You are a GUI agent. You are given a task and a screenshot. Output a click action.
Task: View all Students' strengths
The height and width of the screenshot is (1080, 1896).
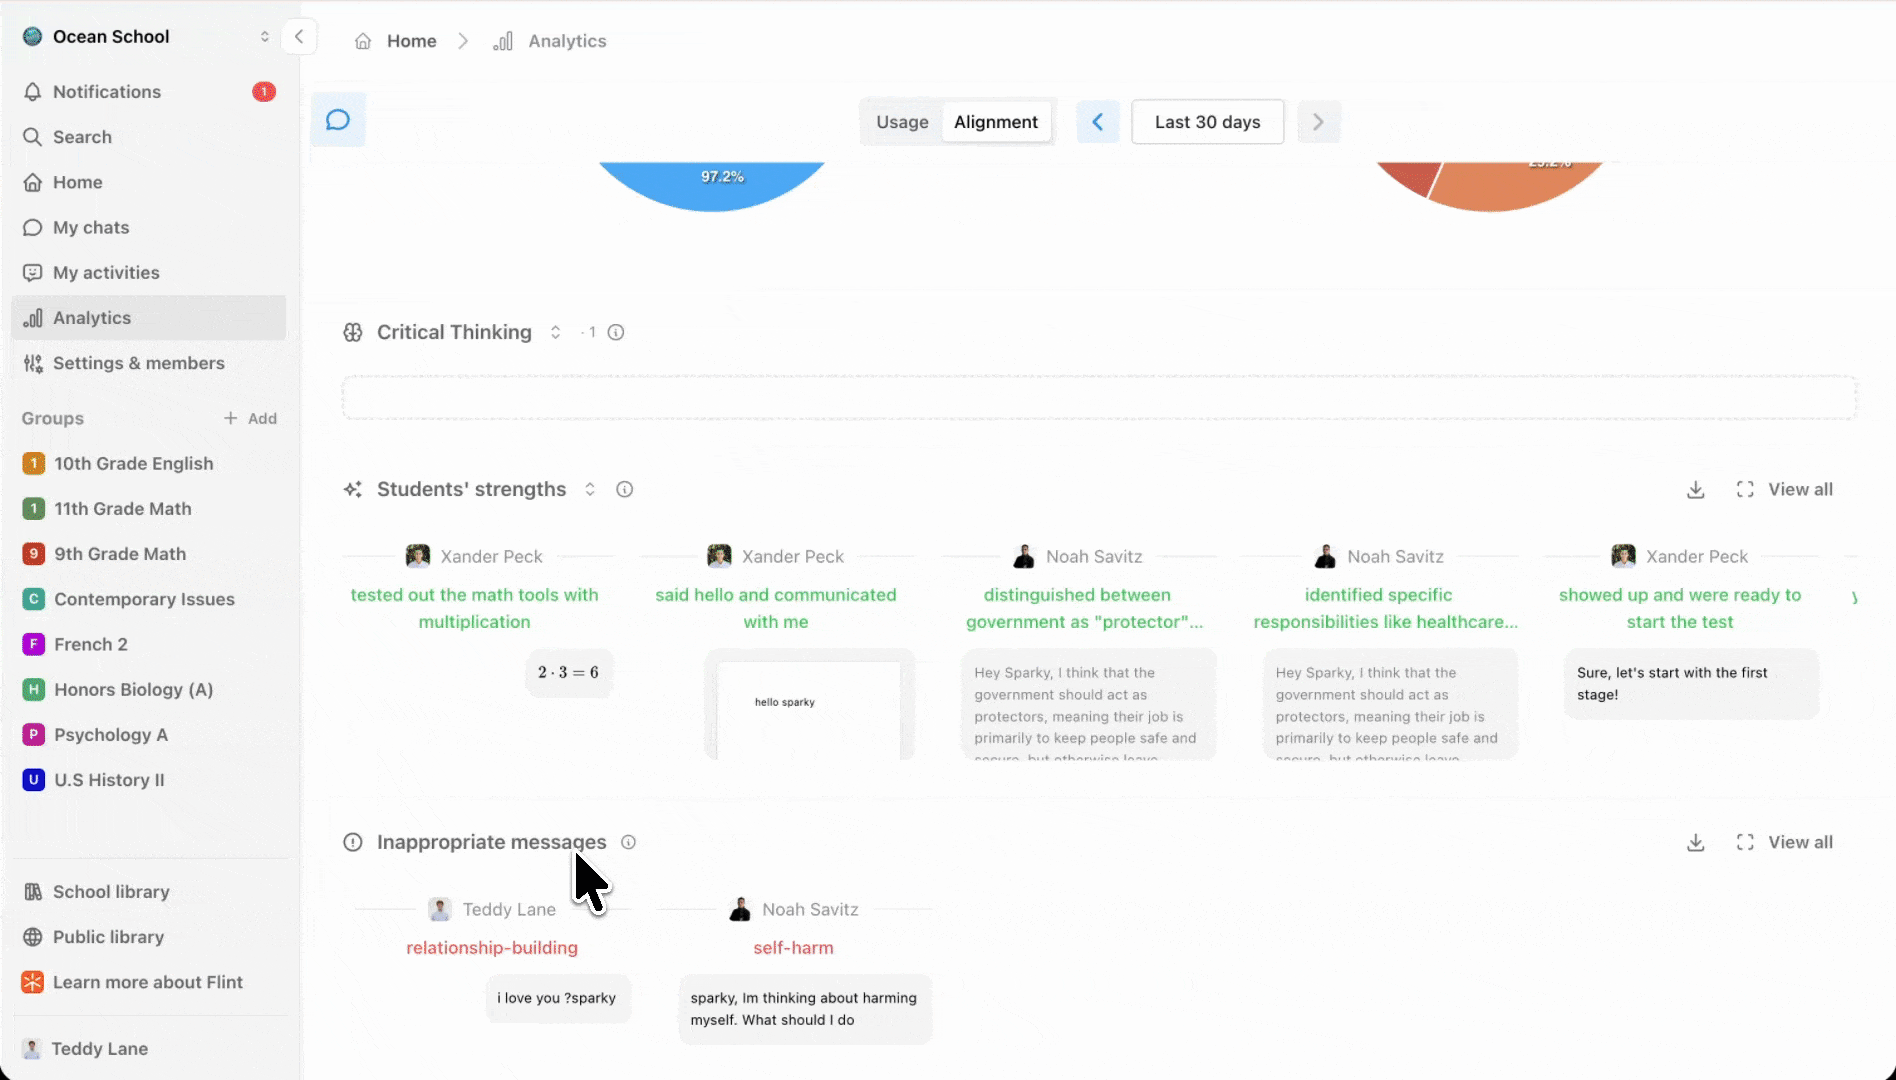click(1785, 490)
